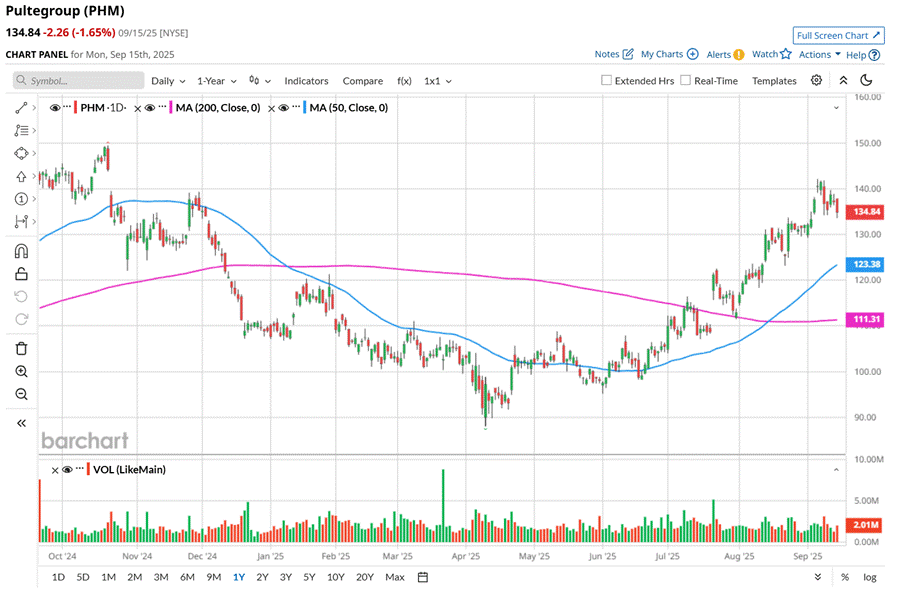Image resolution: width=902 pixels, height=594 pixels.
Task: Open the 1x1 grid layout dropdown
Action: coord(438,81)
